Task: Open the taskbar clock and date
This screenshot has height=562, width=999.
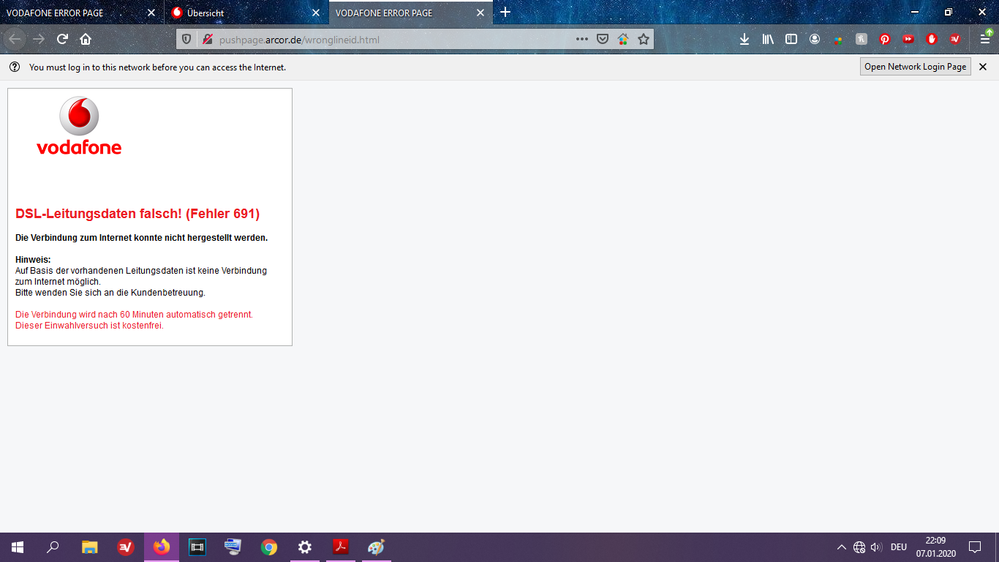Action: (x=936, y=547)
